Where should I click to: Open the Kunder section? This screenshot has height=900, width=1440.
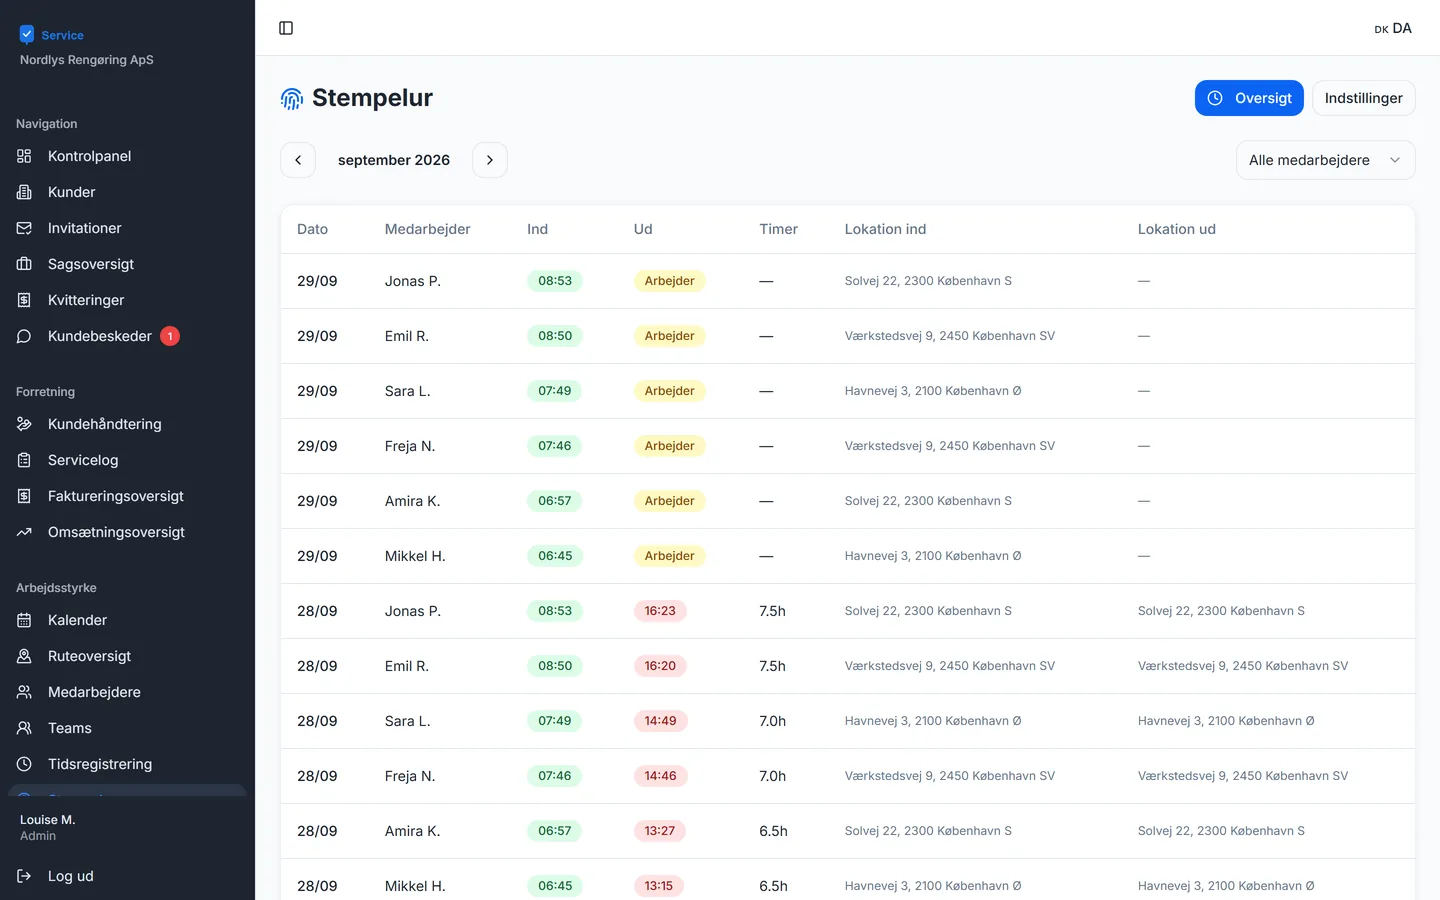127,192
